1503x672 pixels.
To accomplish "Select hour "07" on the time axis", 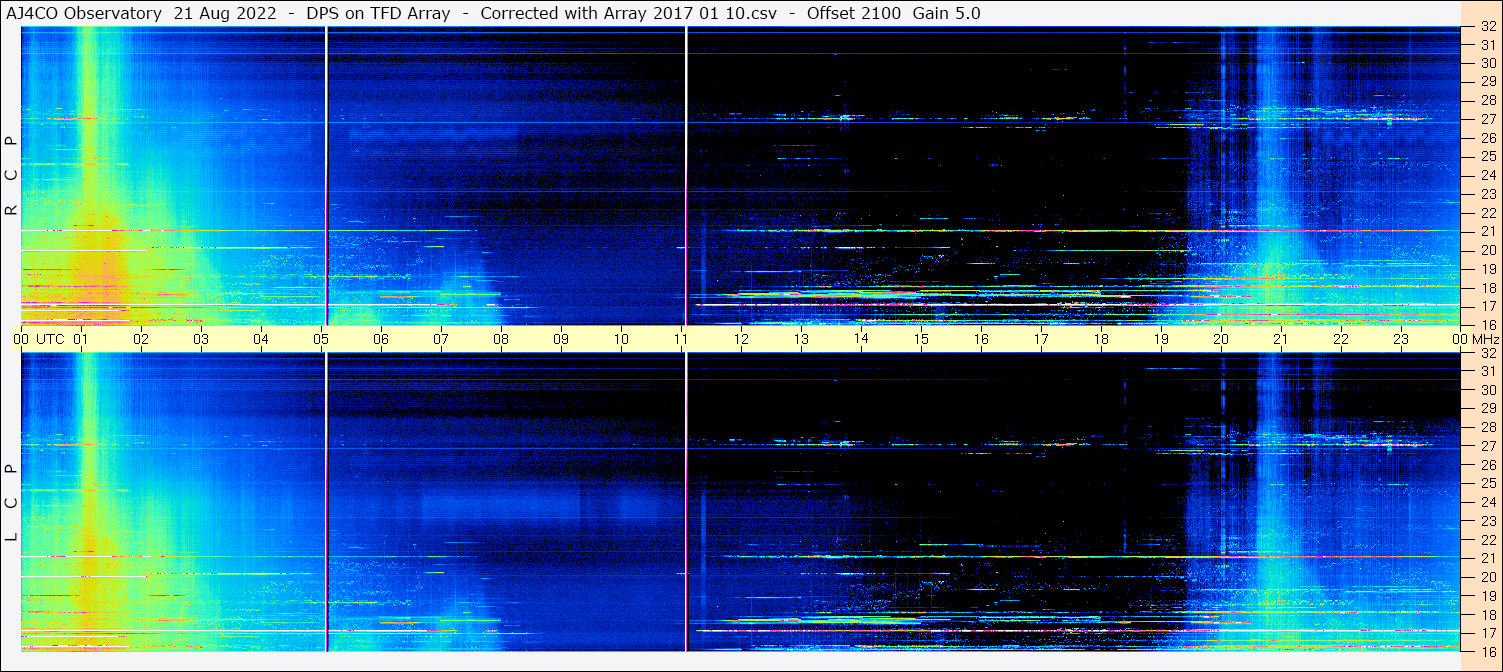I will pos(441,339).
